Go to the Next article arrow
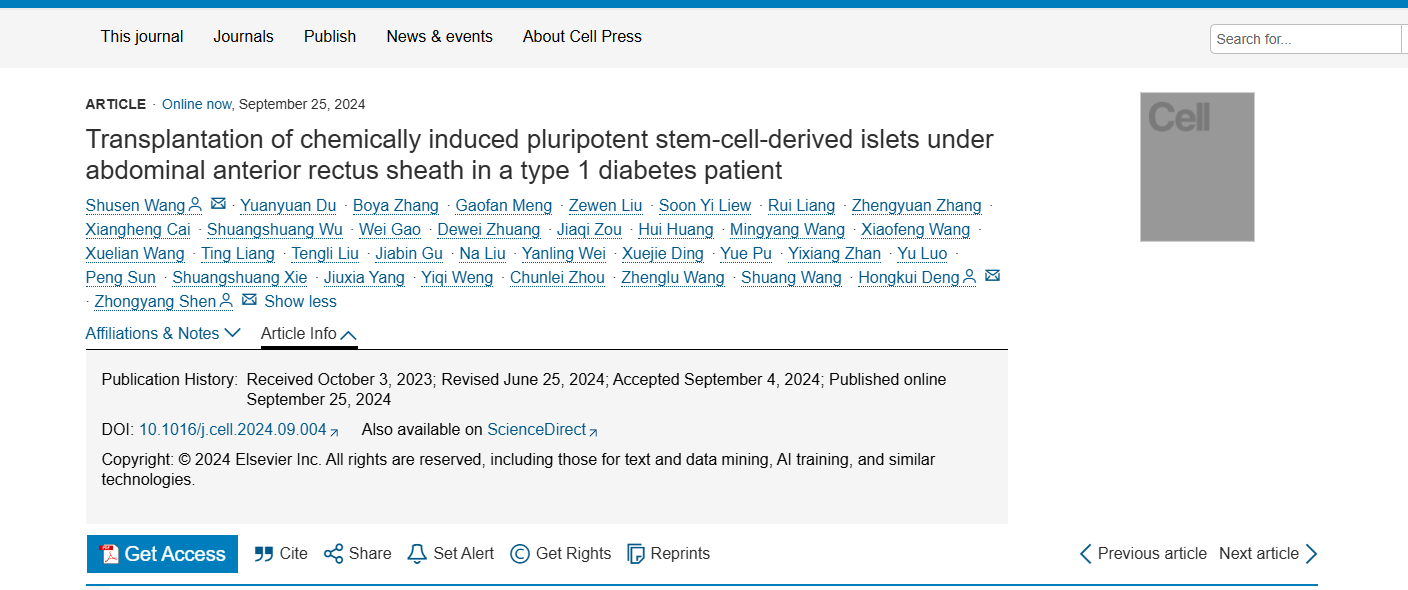This screenshot has height=590, width=1408. click(1311, 554)
